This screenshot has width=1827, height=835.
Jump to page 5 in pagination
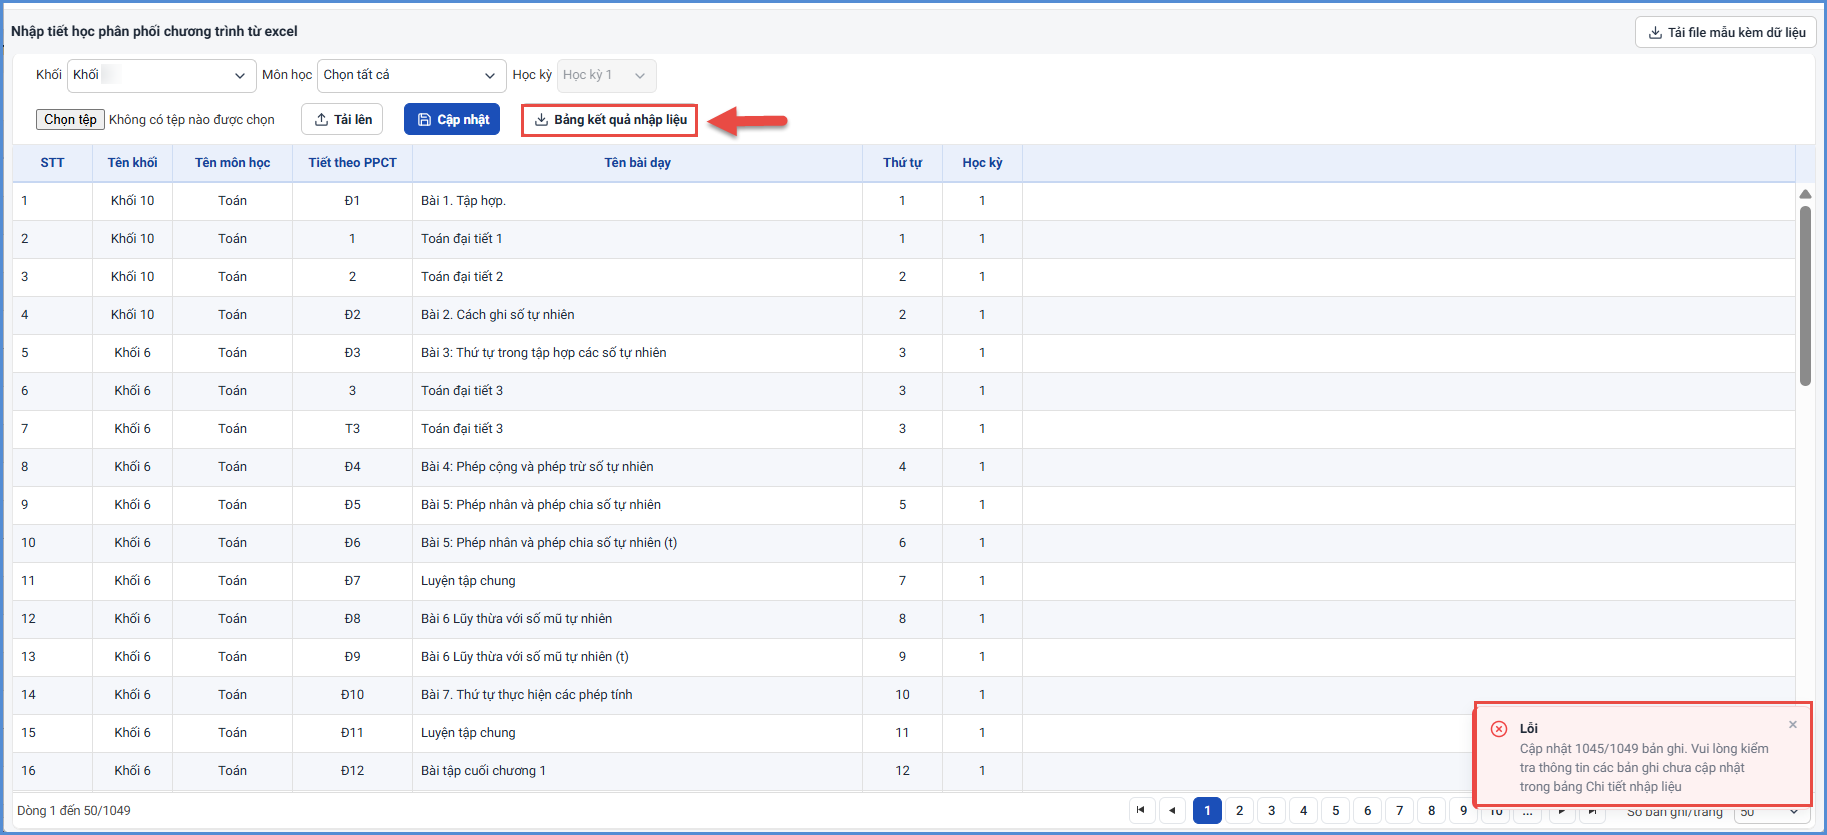tap(1336, 810)
